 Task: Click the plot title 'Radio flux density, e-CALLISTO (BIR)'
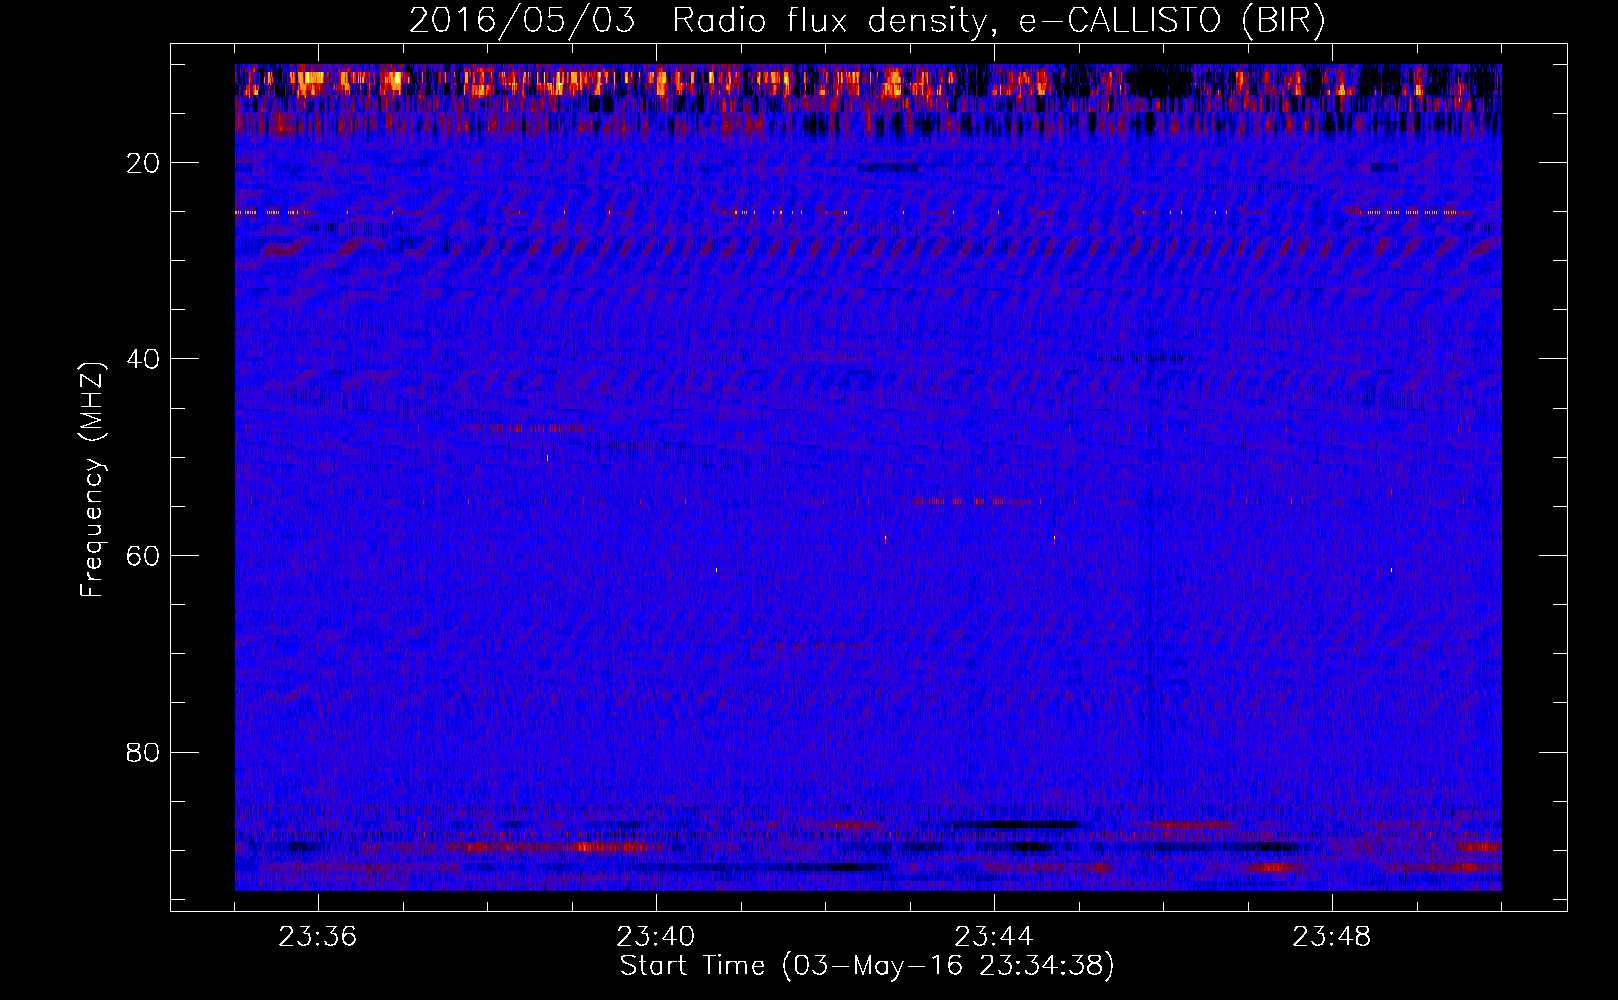tap(998, 21)
